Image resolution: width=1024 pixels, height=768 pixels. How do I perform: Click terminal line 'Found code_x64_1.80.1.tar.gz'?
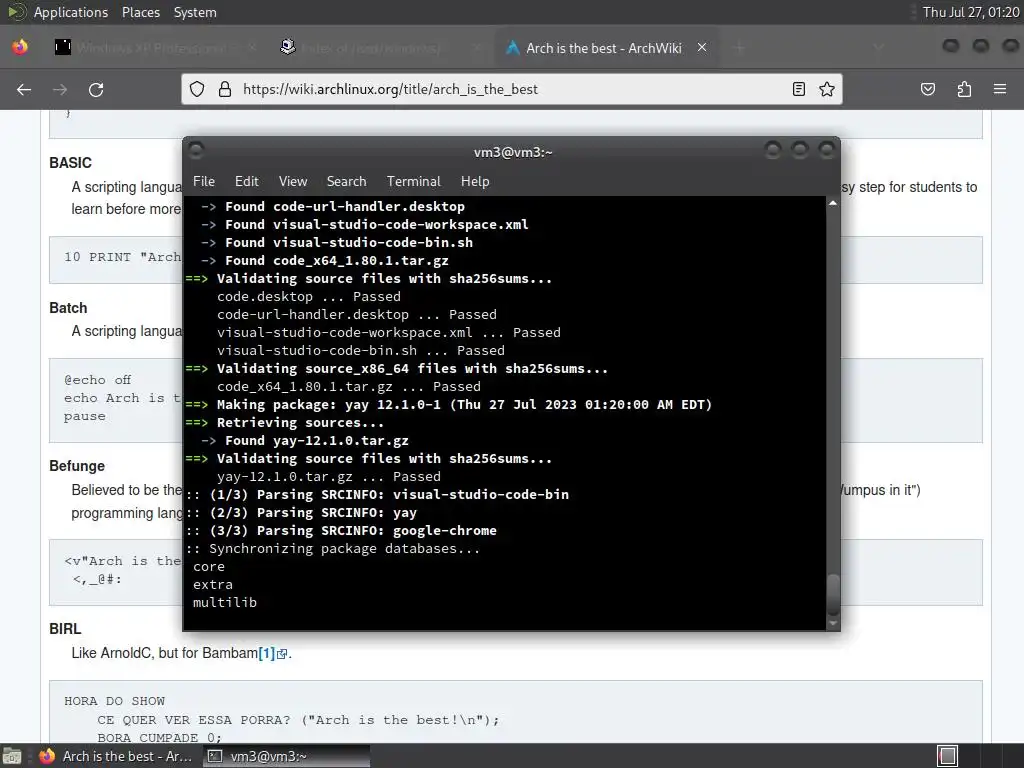325,261
